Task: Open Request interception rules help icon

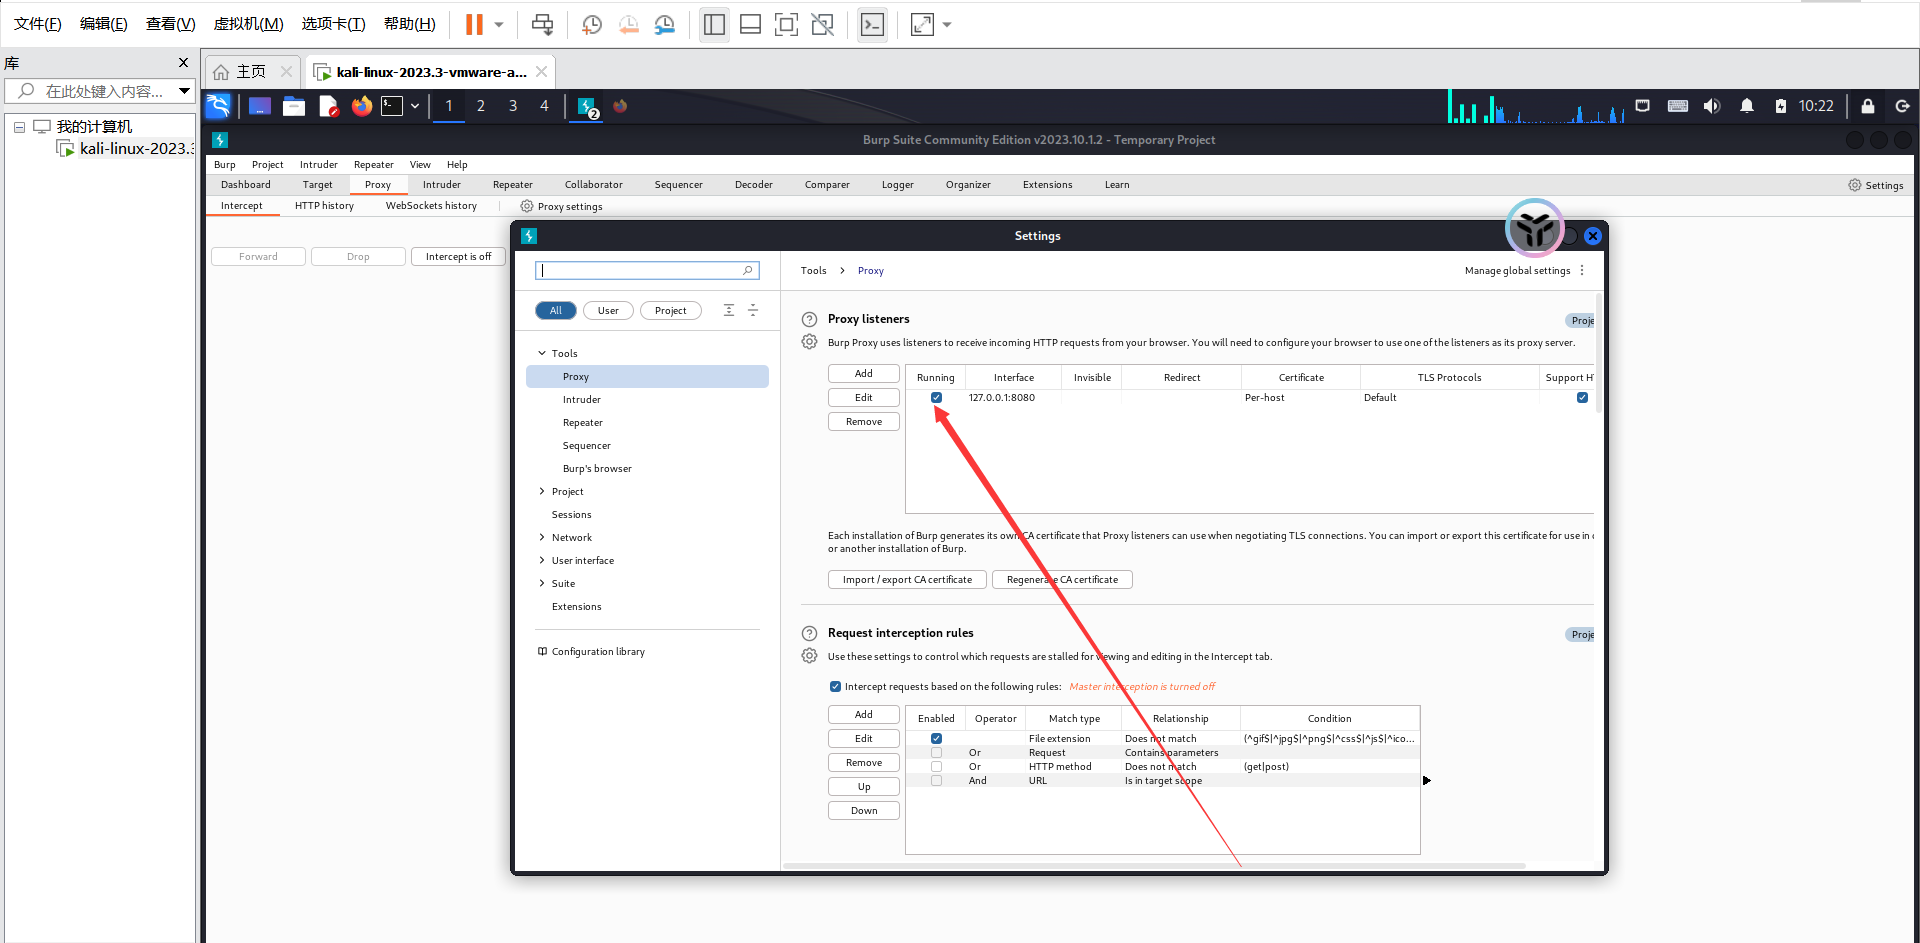Action: [x=810, y=634]
